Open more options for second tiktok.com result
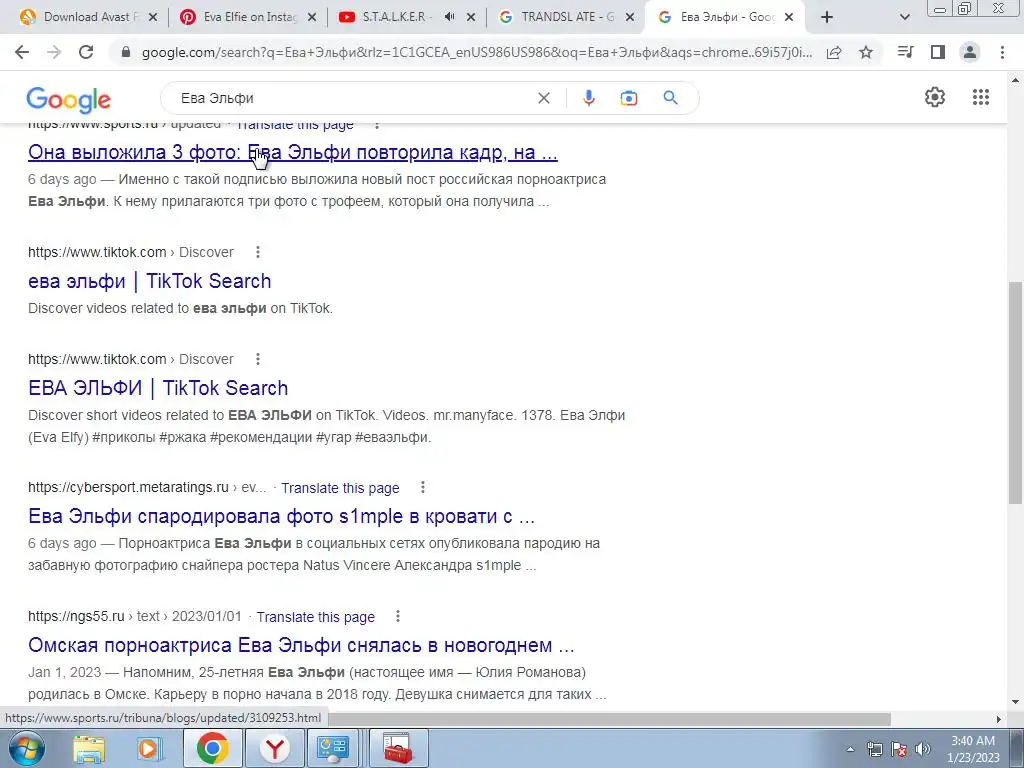 tap(258, 359)
